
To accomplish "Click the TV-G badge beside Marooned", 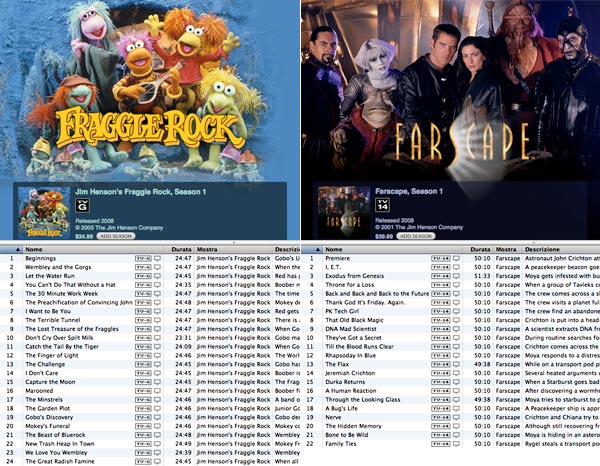I will [142, 391].
